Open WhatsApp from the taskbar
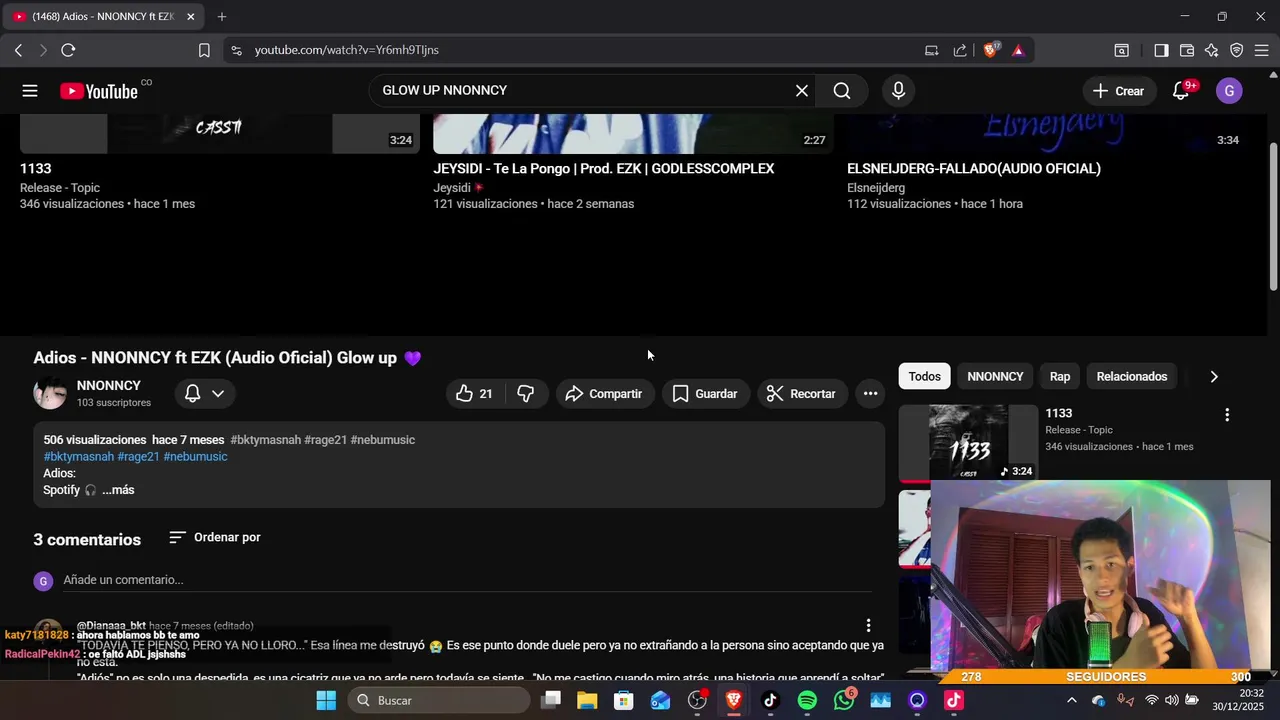 [x=844, y=700]
